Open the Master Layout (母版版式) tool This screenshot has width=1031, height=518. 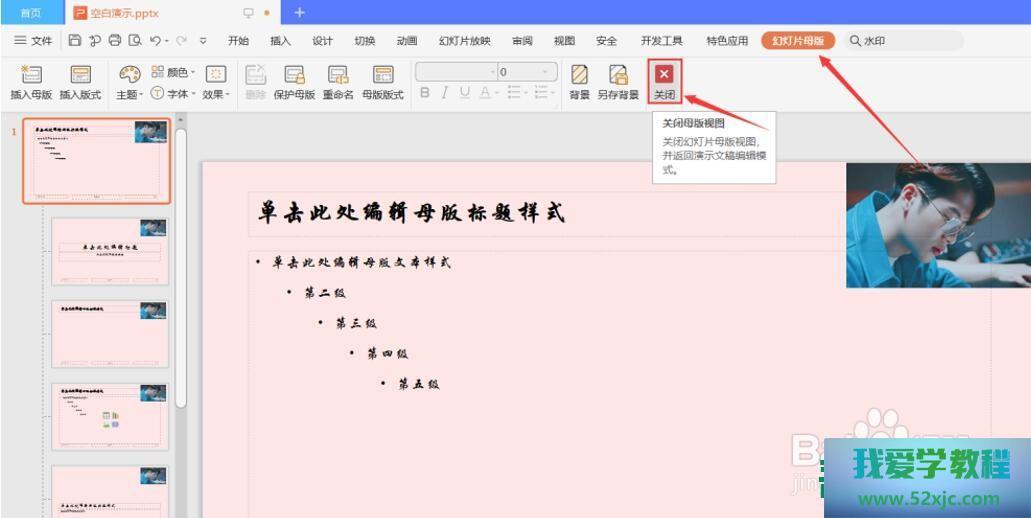pyautogui.click(x=382, y=75)
